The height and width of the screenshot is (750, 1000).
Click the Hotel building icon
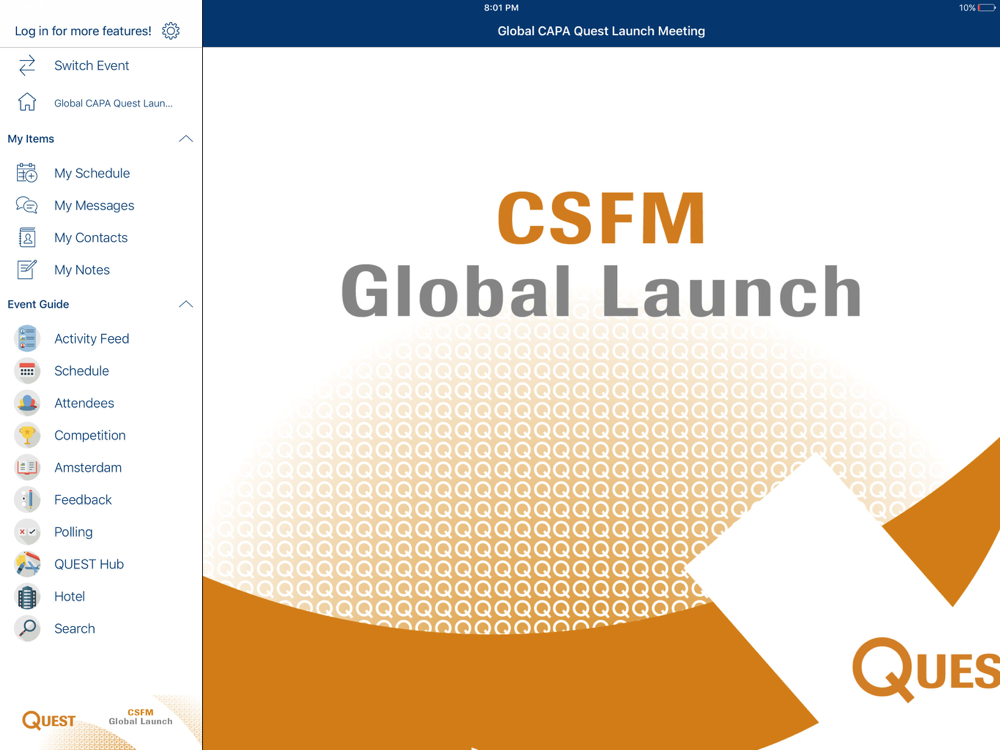[27, 596]
